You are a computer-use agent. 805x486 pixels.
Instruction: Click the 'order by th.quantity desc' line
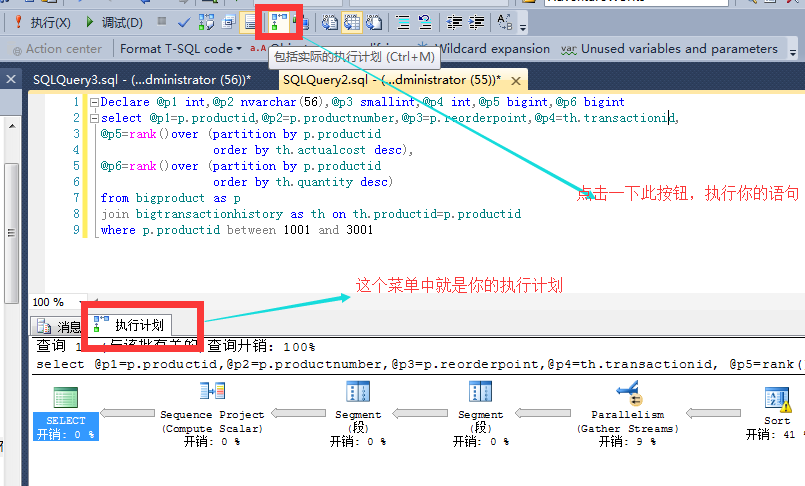point(303,182)
